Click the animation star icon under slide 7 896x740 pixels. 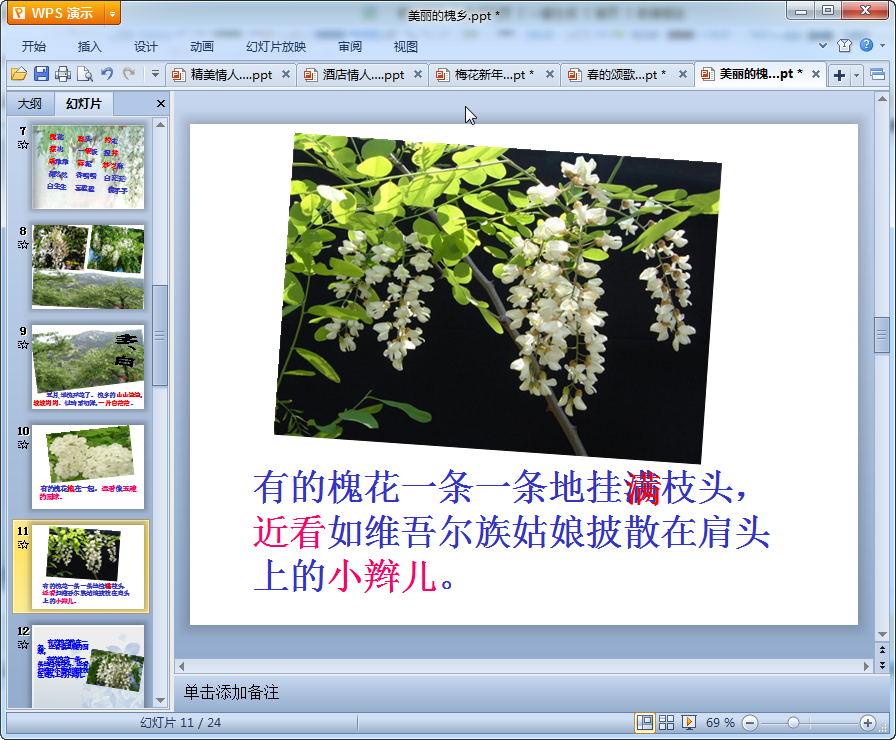click(23, 145)
